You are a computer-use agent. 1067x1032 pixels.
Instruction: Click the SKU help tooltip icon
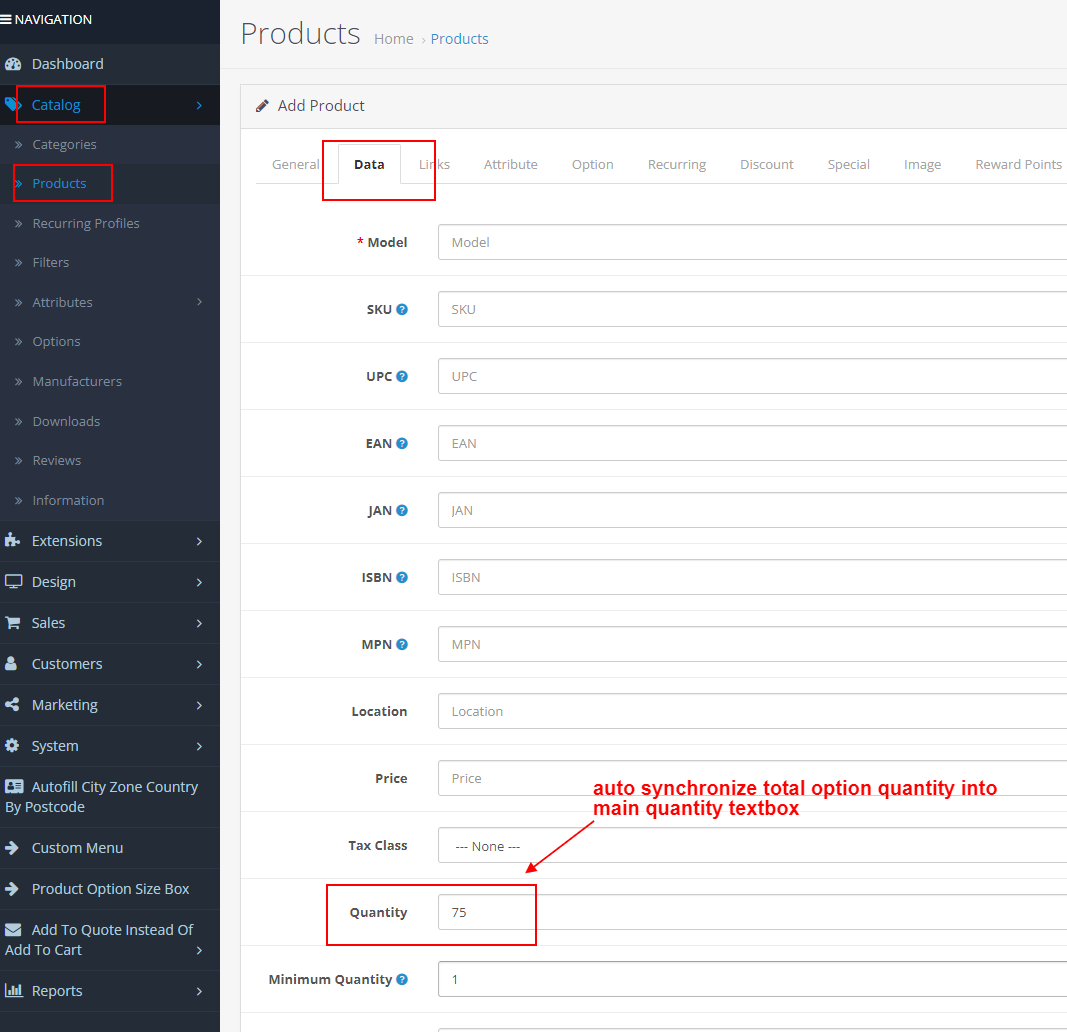coord(401,309)
